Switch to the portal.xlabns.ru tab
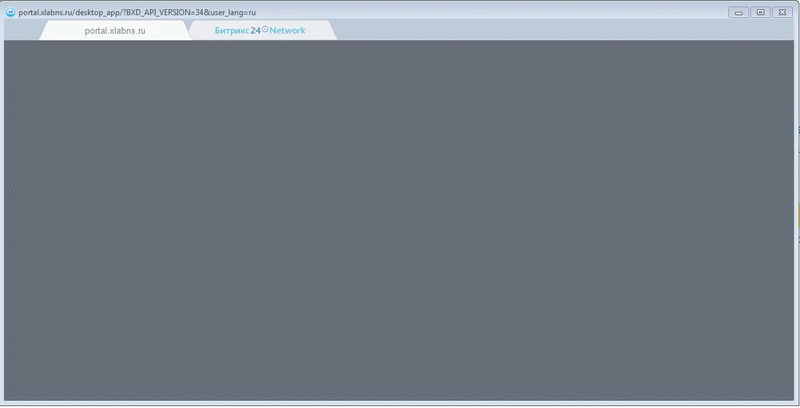The image size is (800, 408). 115,31
